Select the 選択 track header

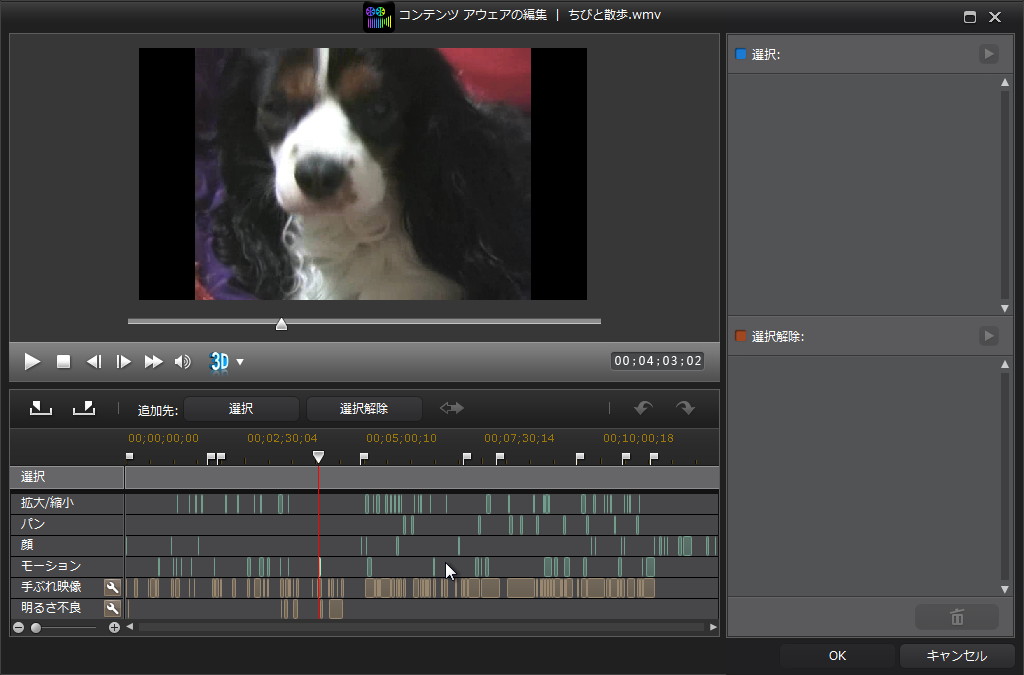67,477
